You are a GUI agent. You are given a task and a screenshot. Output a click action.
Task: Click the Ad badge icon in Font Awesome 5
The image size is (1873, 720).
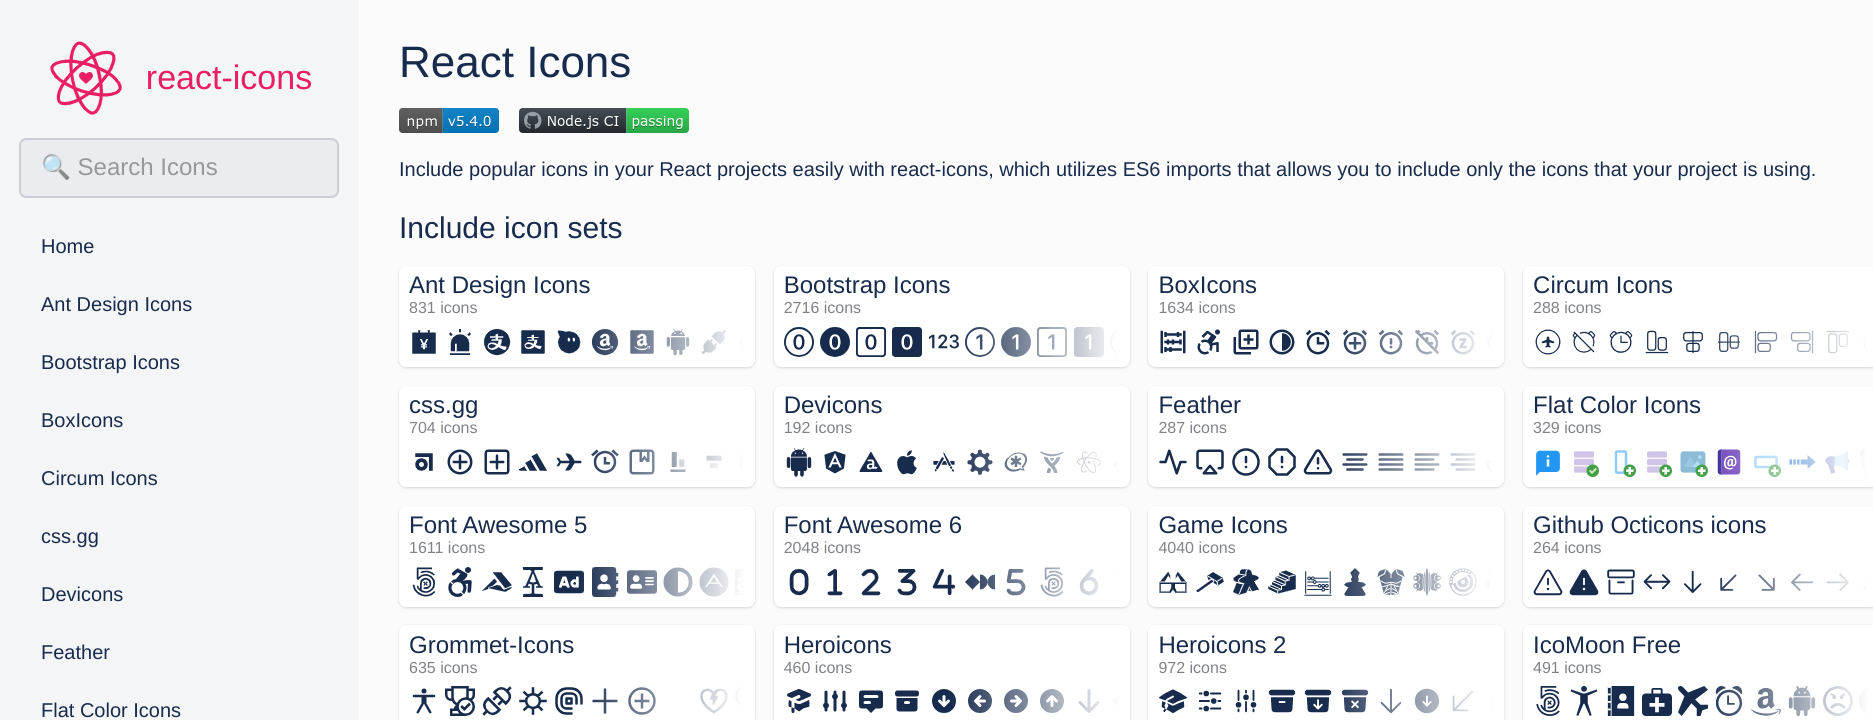(569, 582)
